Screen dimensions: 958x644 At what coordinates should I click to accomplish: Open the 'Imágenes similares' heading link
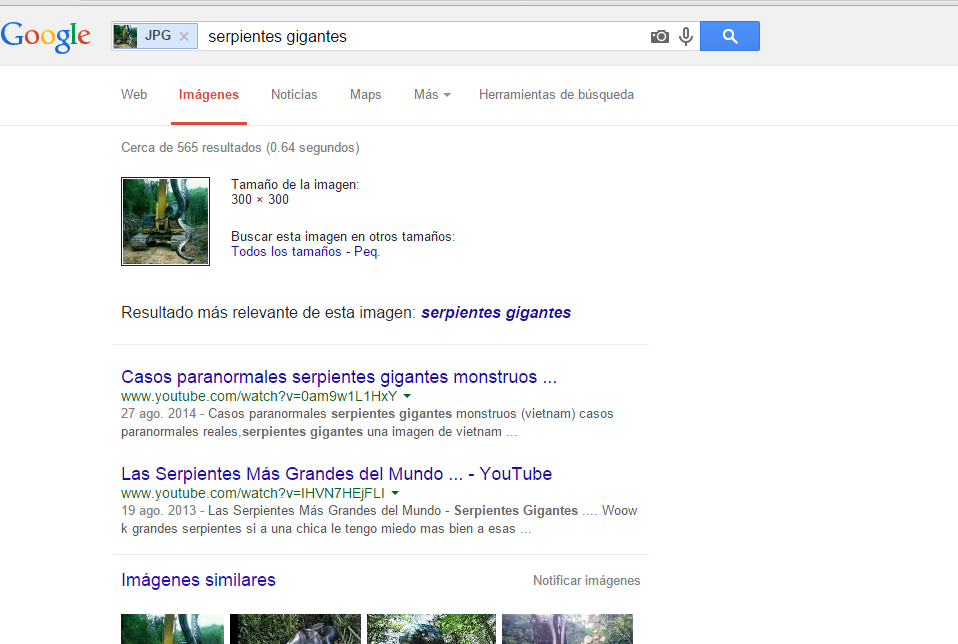point(198,580)
